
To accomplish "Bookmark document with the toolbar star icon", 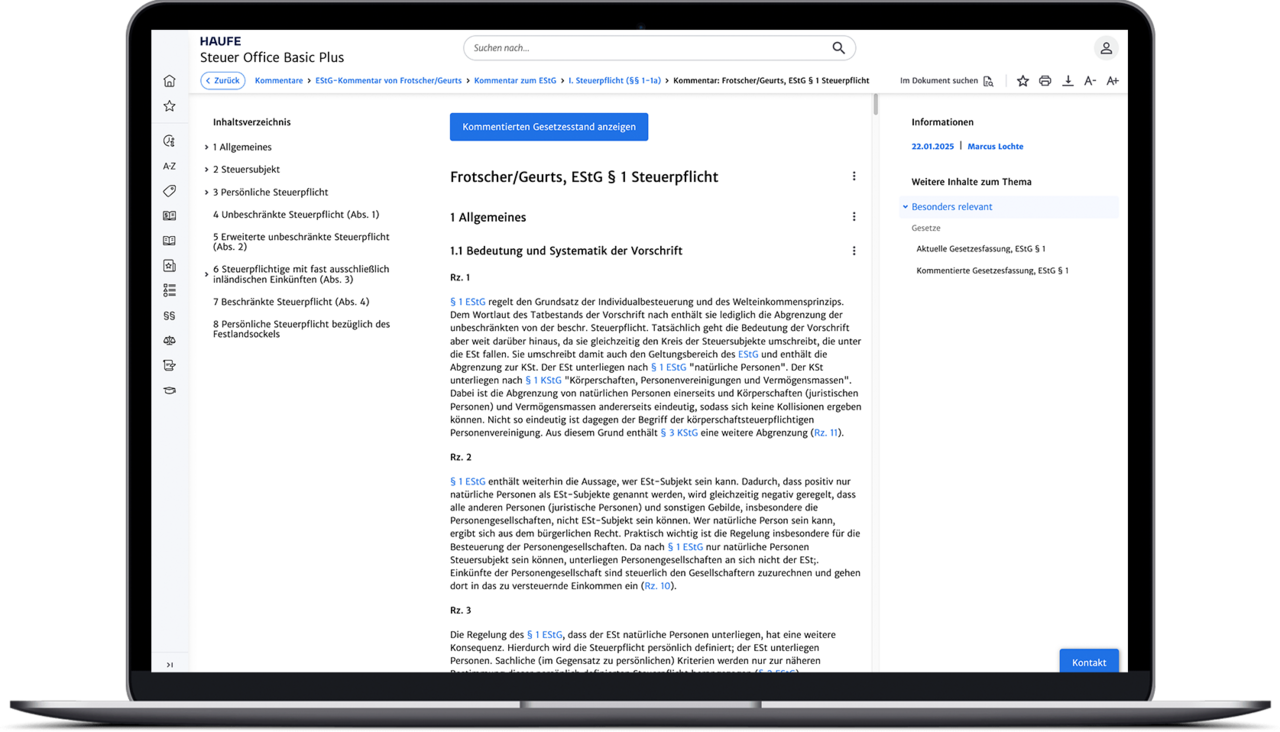I will 1023,81.
